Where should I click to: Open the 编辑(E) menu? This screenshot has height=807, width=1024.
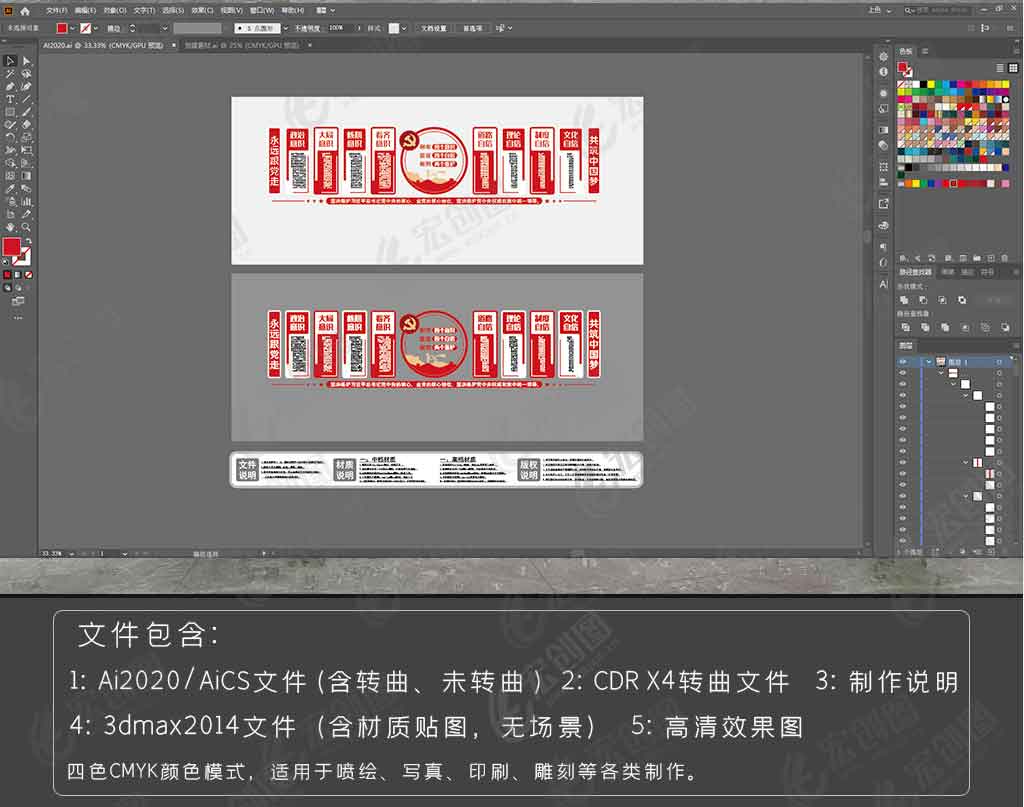point(85,10)
